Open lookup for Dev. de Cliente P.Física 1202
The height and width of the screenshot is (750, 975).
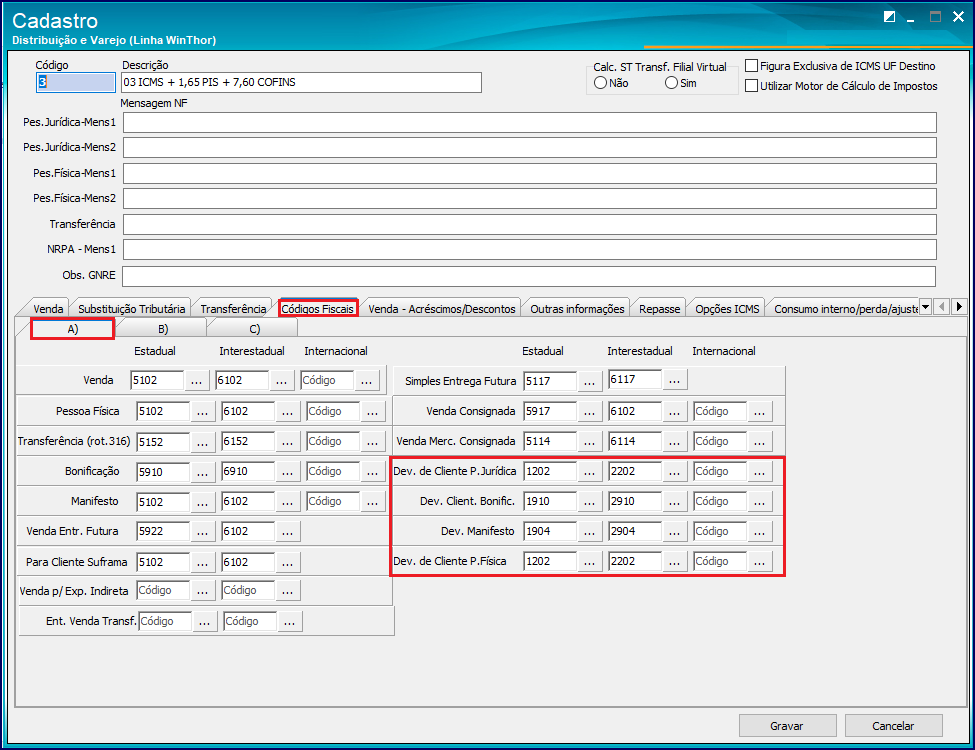(x=589, y=562)
